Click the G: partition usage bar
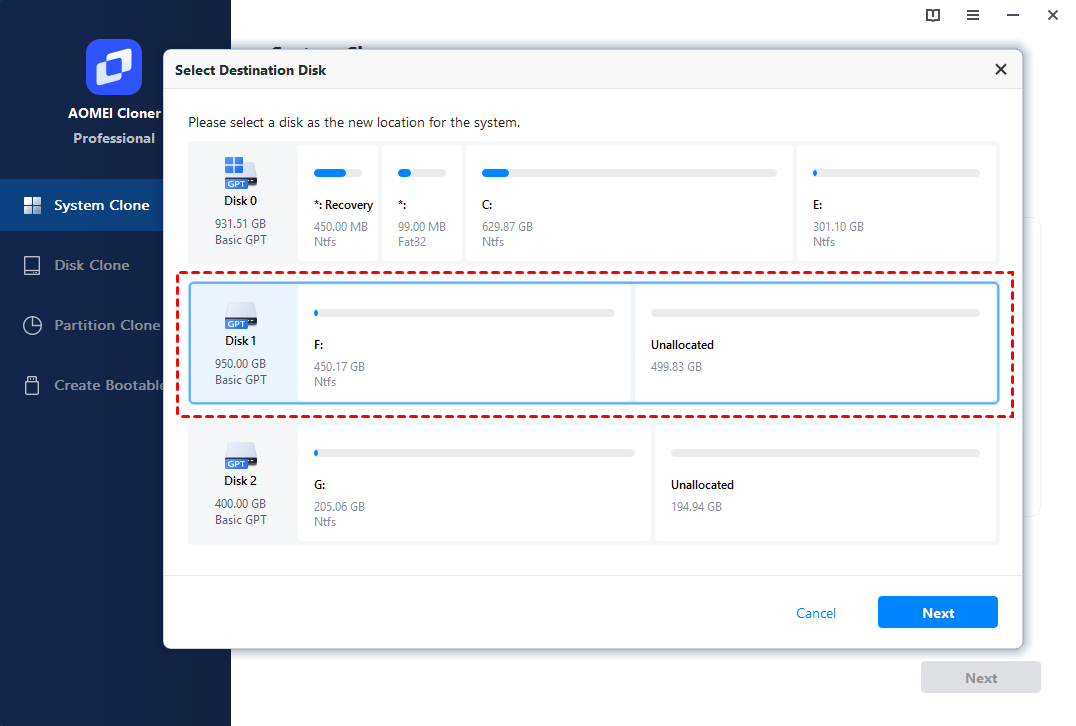The height and width of the screenshot is (726, 1076). click(x=474, y=453)
